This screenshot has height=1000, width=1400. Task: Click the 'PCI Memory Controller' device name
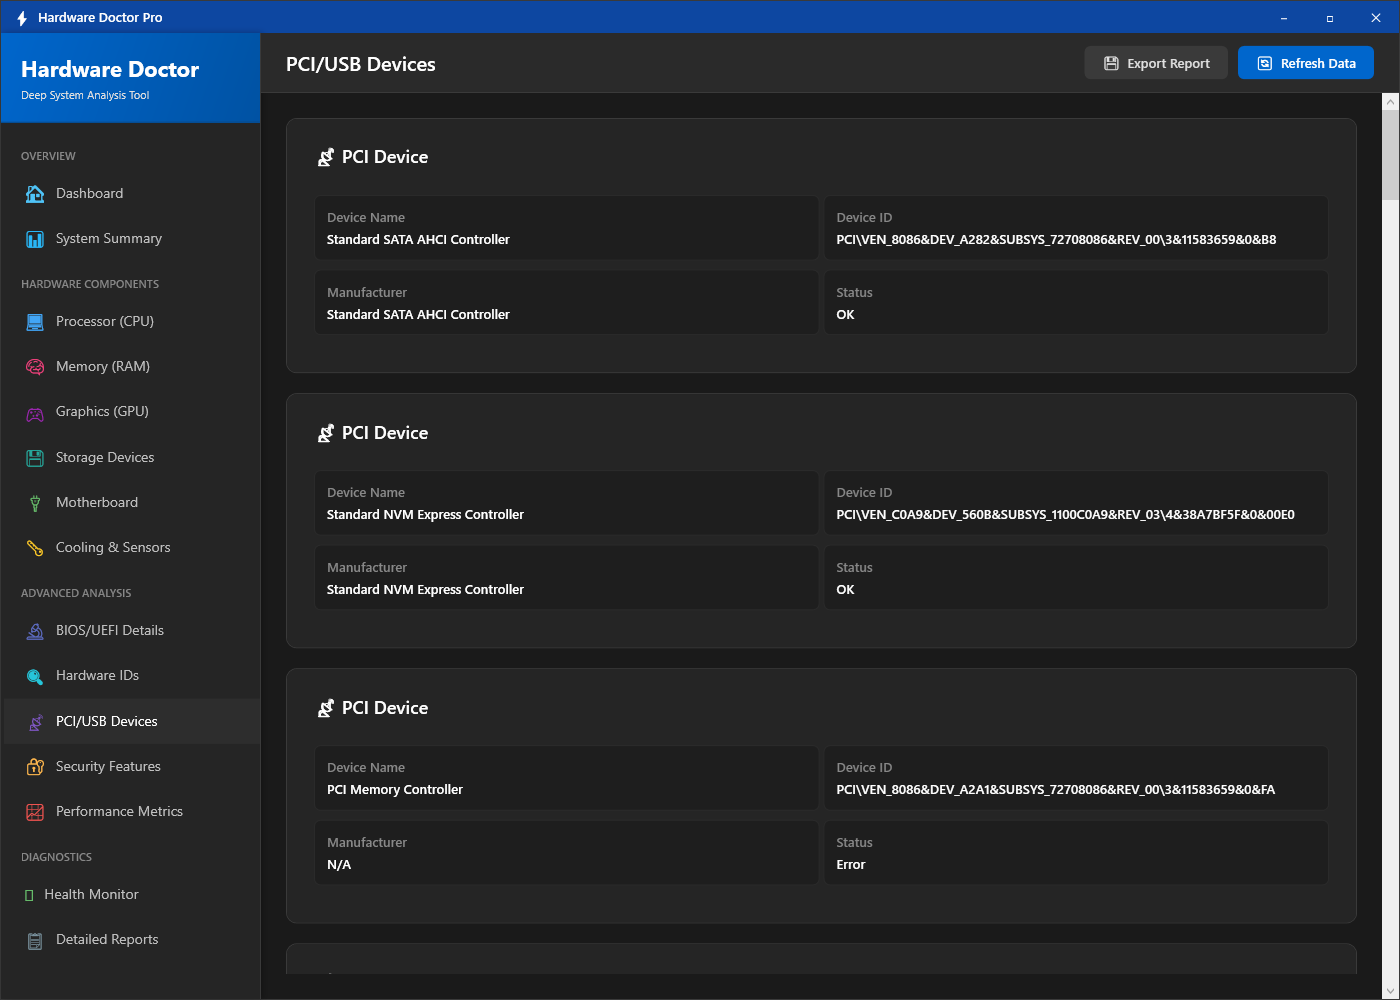[x=395, y=790]
